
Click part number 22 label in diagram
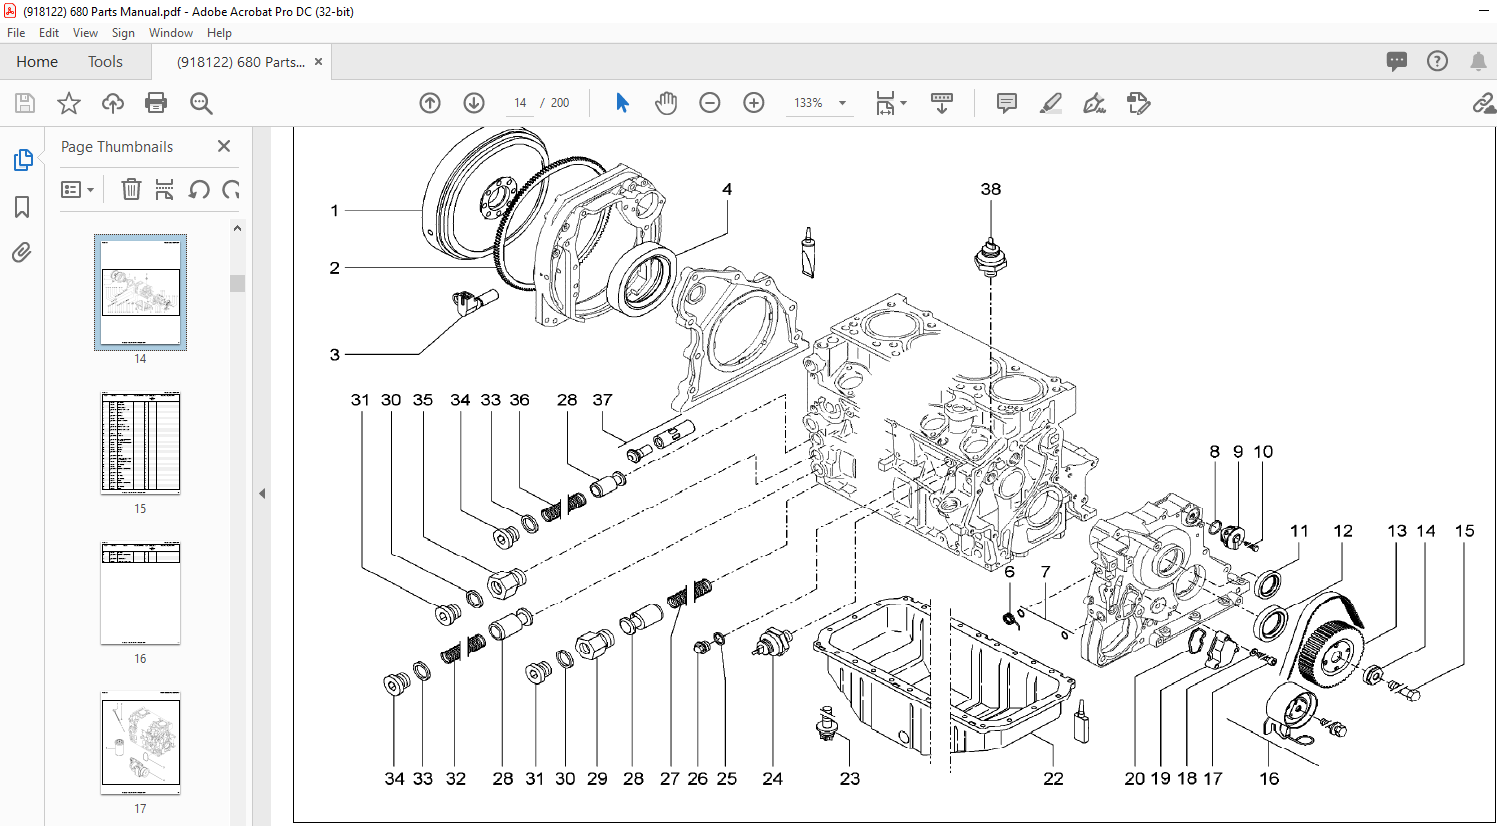1053,778
